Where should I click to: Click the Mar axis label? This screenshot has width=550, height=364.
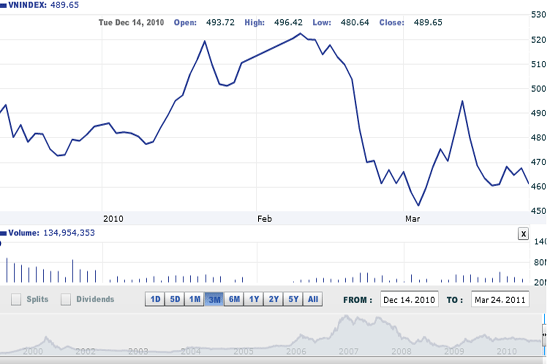(x=412, y=219)
